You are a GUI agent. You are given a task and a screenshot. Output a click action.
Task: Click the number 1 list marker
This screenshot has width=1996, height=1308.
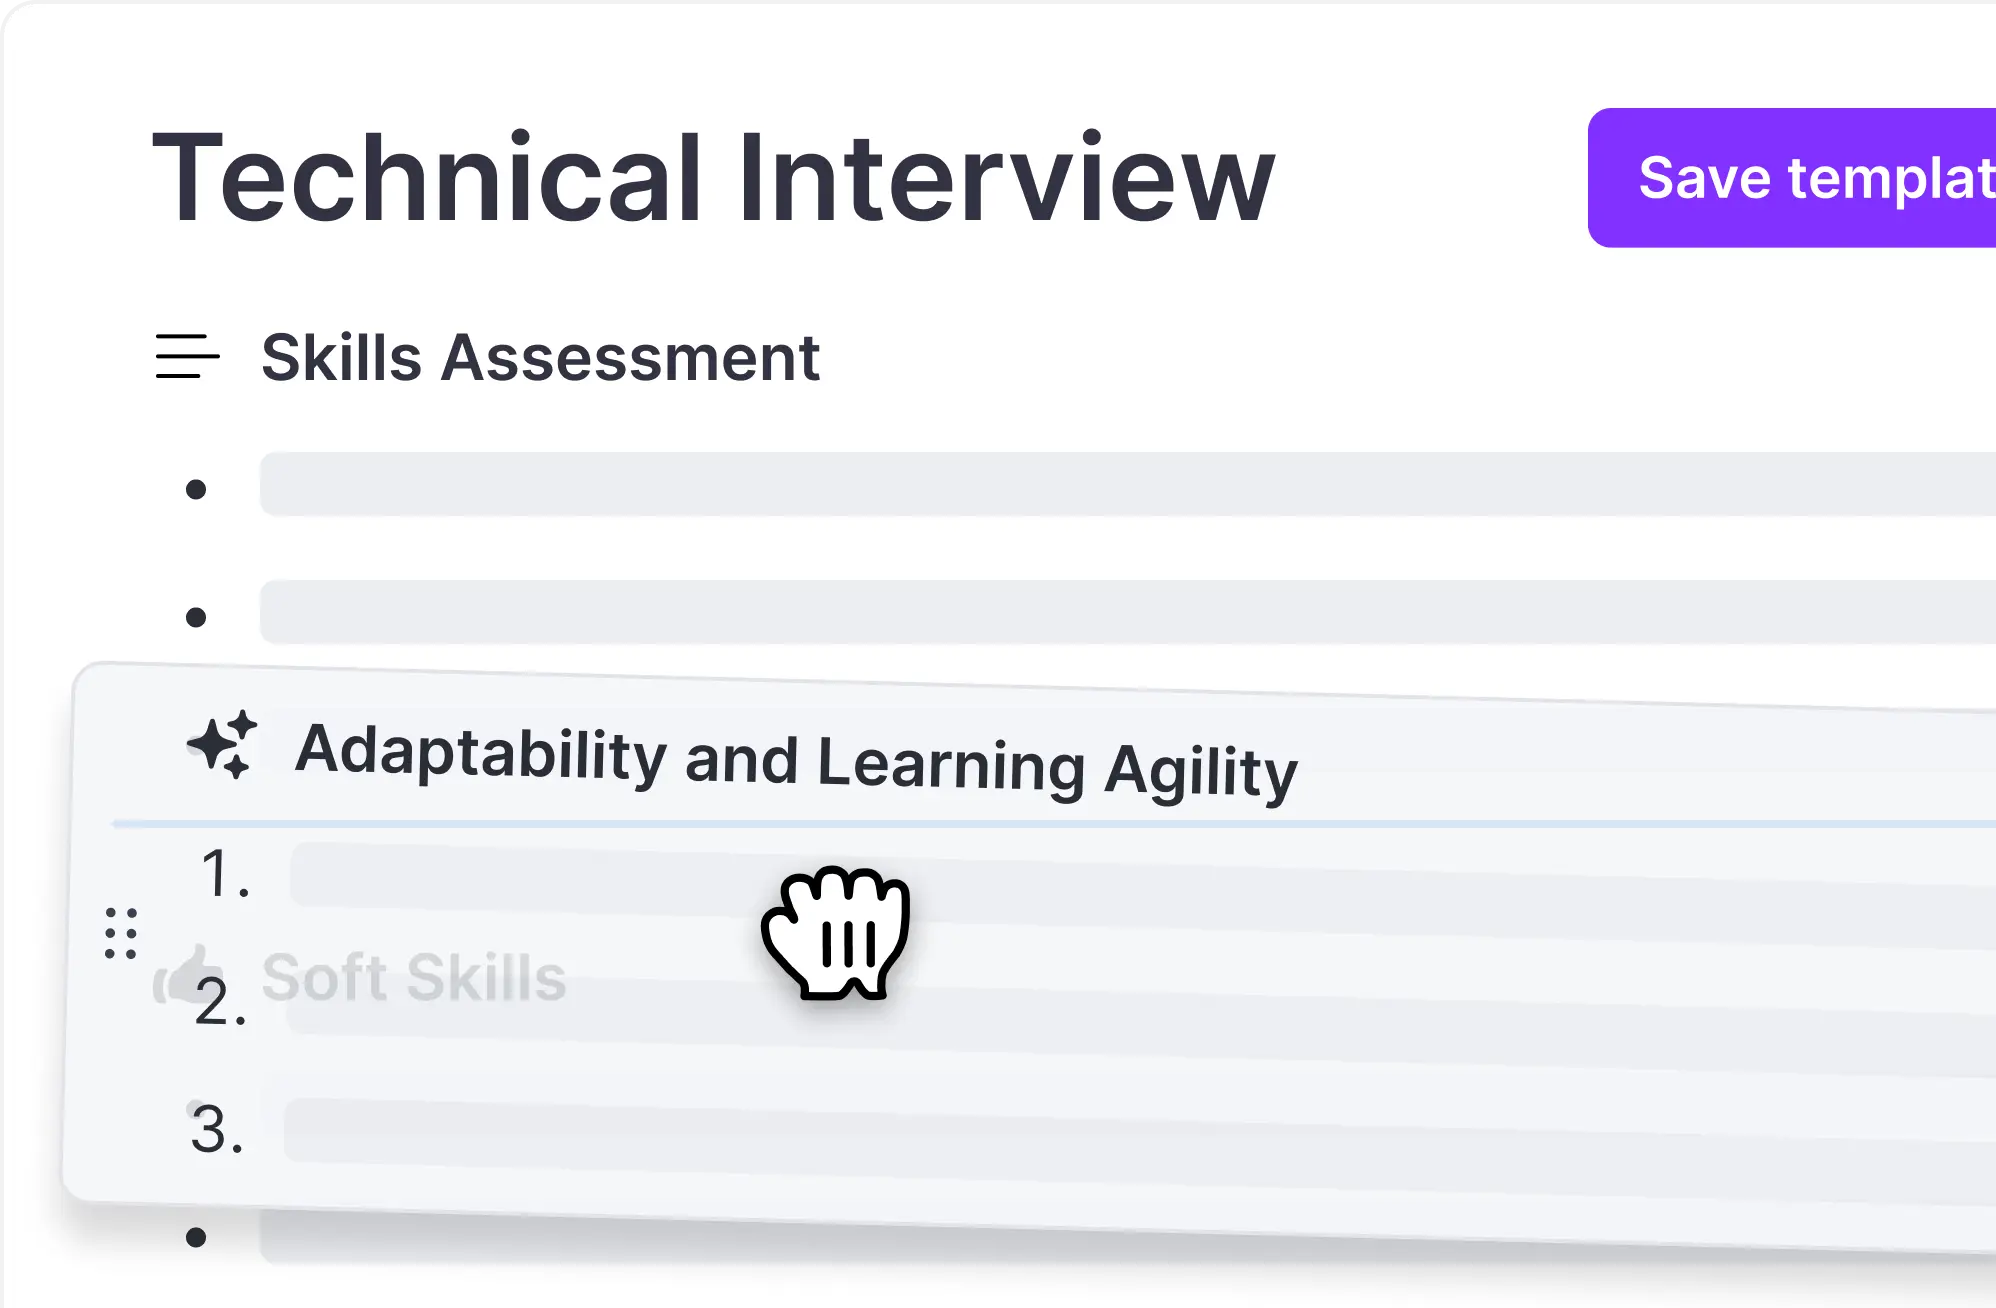[x=225, y=873]
